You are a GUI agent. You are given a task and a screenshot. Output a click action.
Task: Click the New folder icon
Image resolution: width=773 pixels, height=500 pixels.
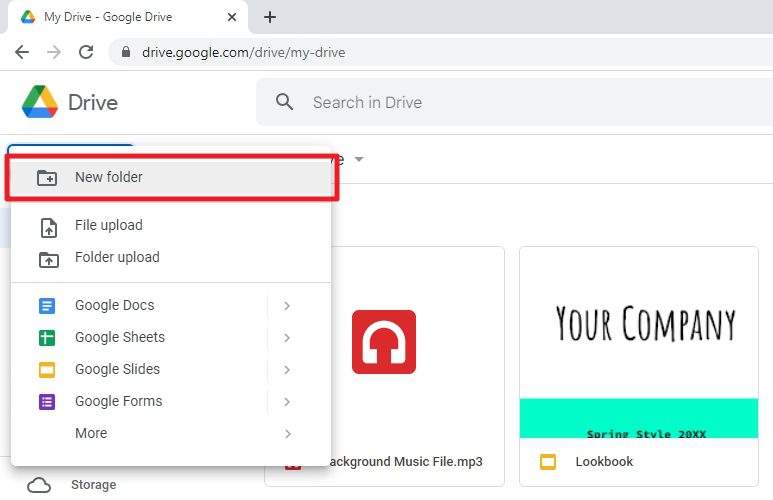click(x=47, y=178)
